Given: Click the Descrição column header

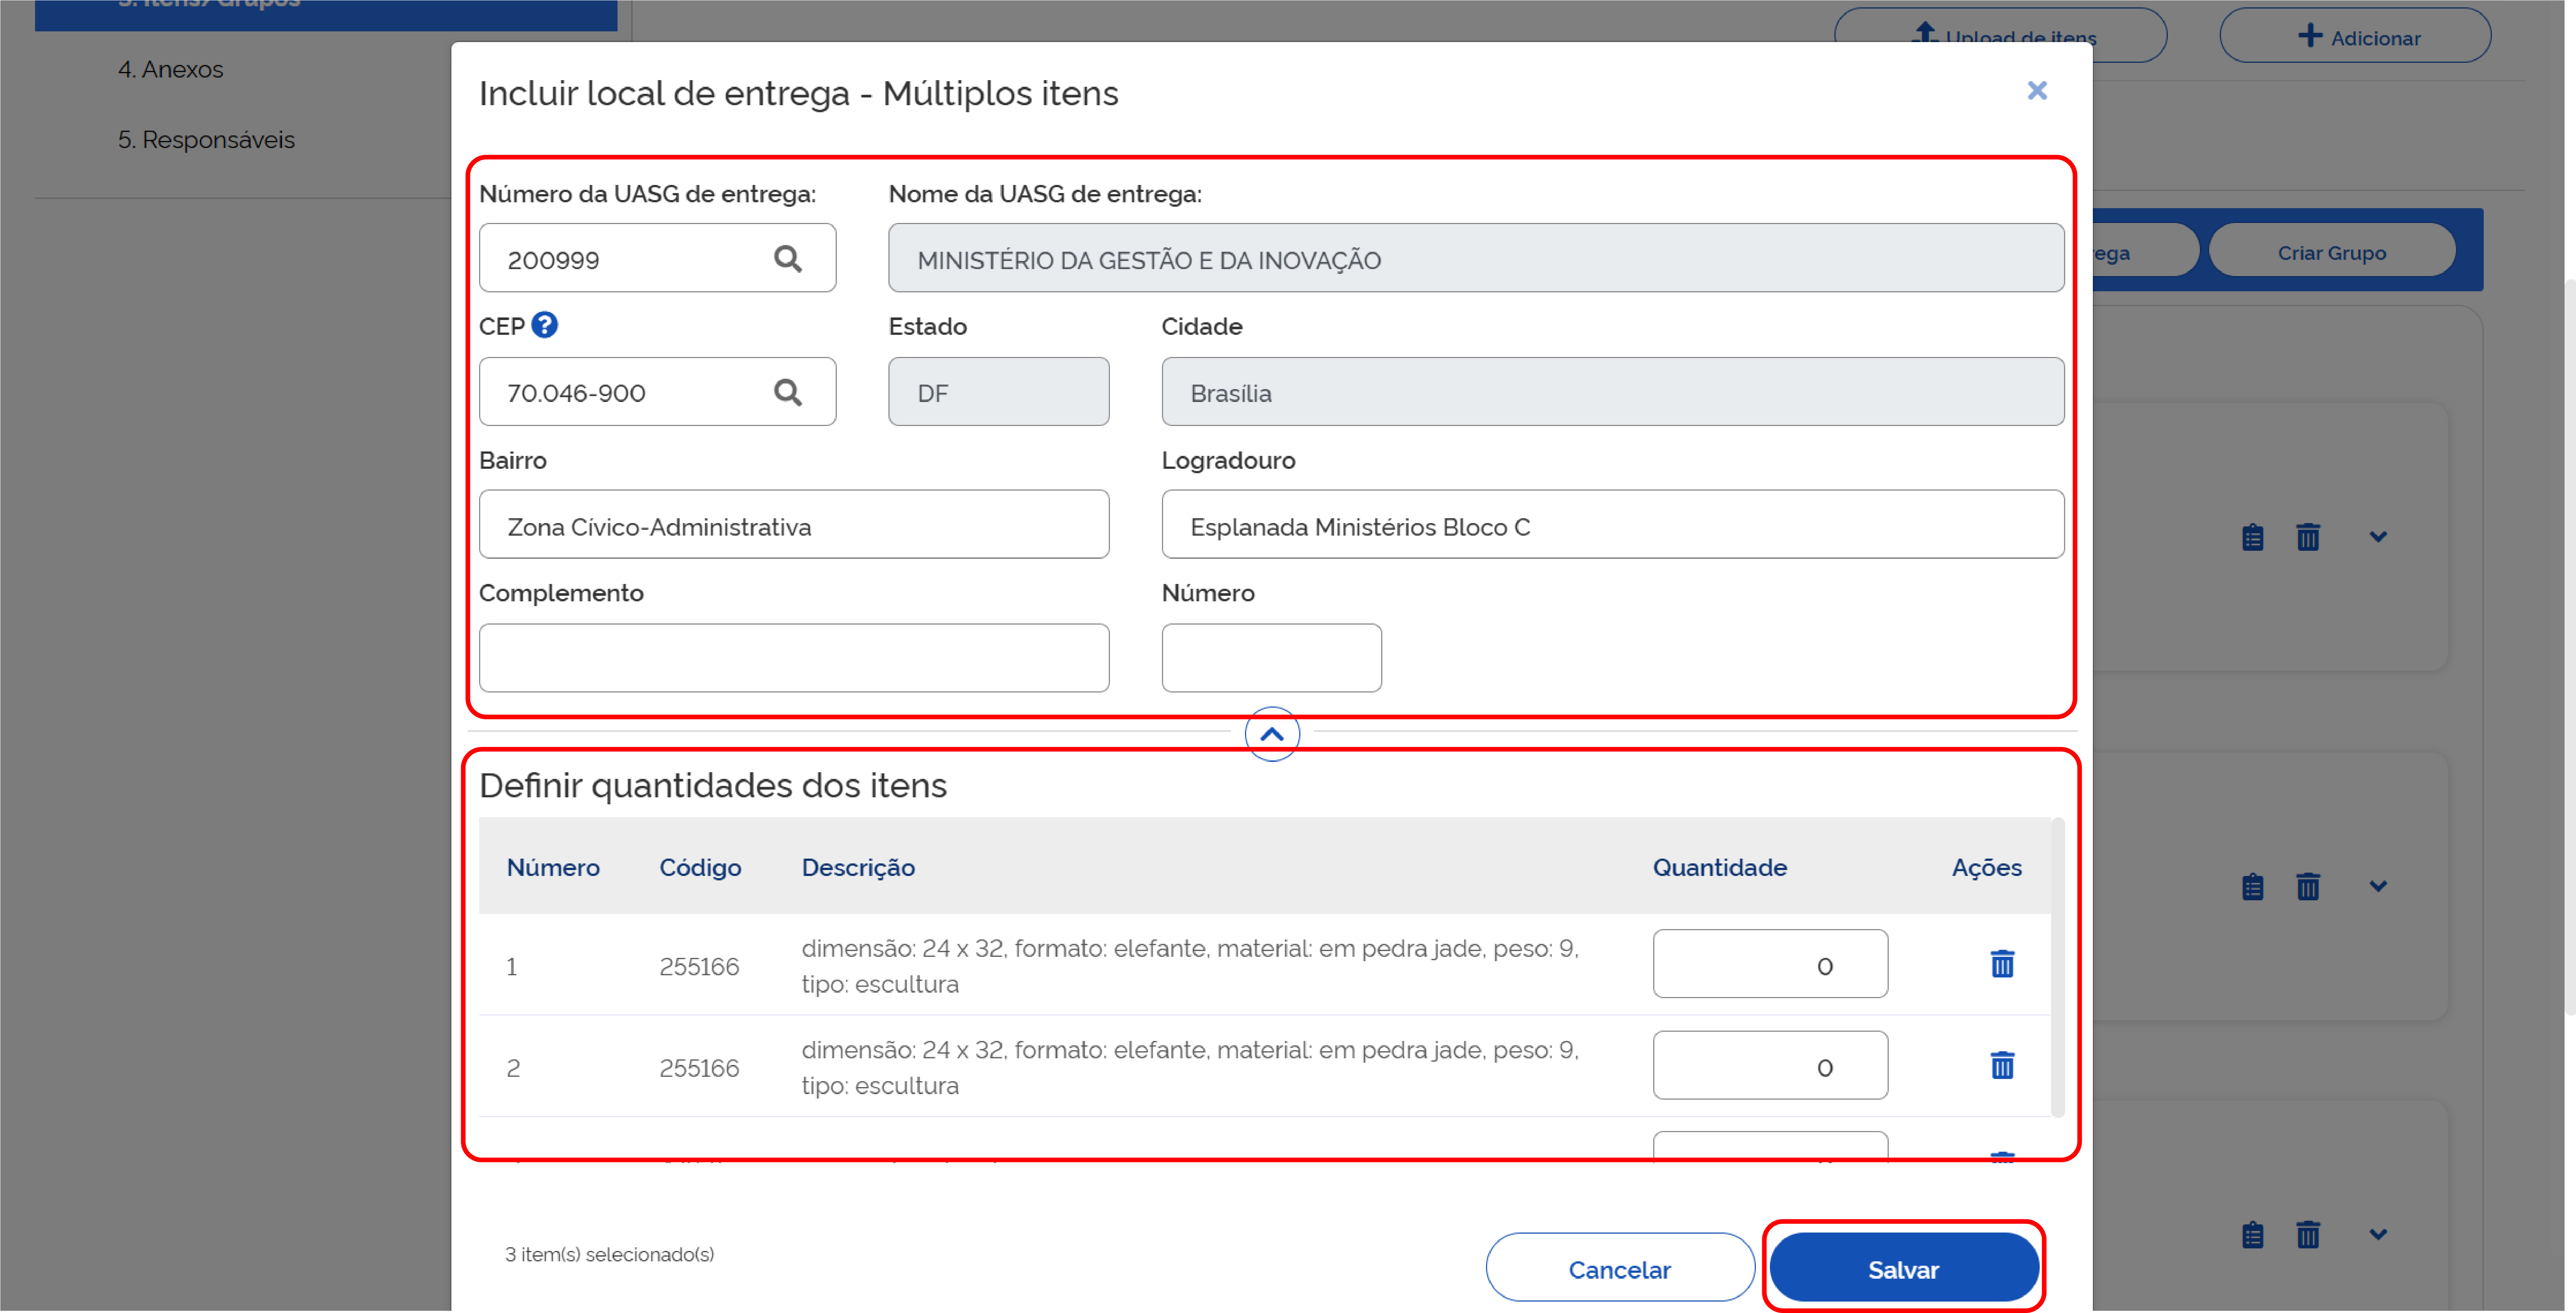Looking at the screenshot, I should (x=858, y=867).
